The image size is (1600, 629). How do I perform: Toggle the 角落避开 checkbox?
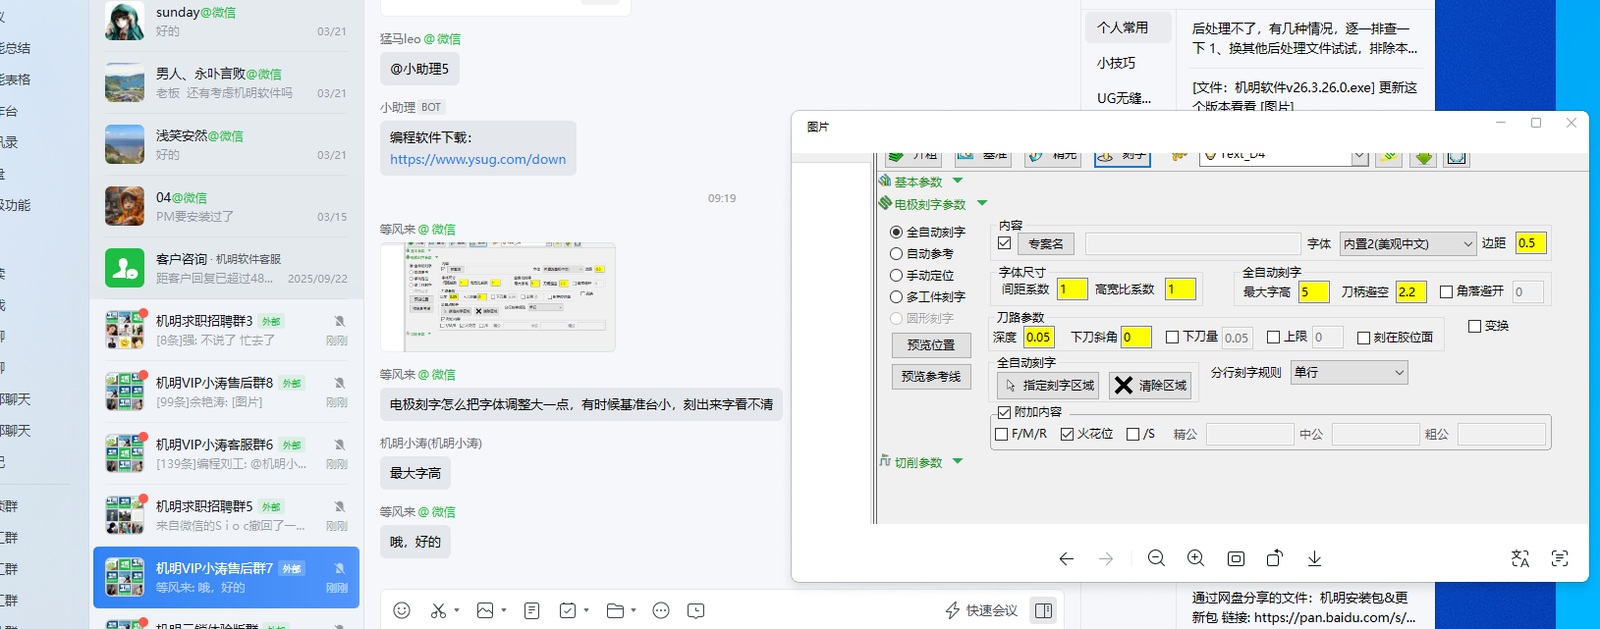click(1446, 292)
